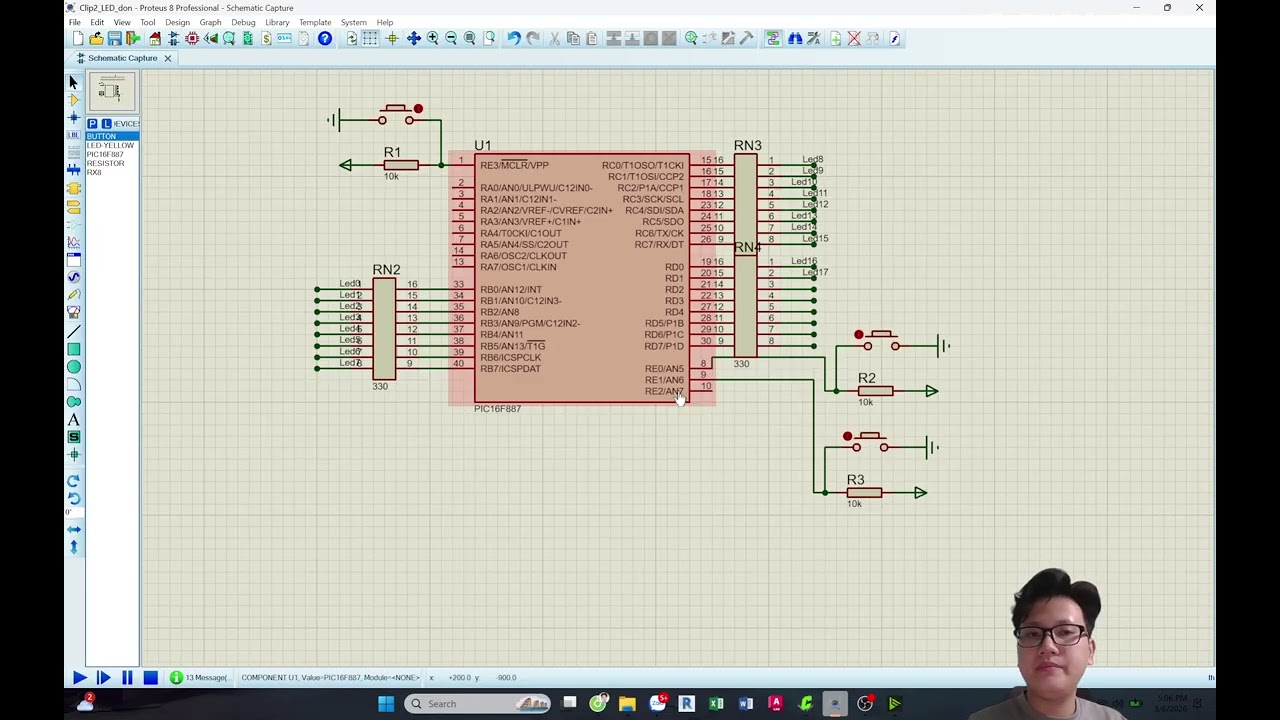Stop the simulation with the square button
This screenshot has width=1280, height=720.
150,678
